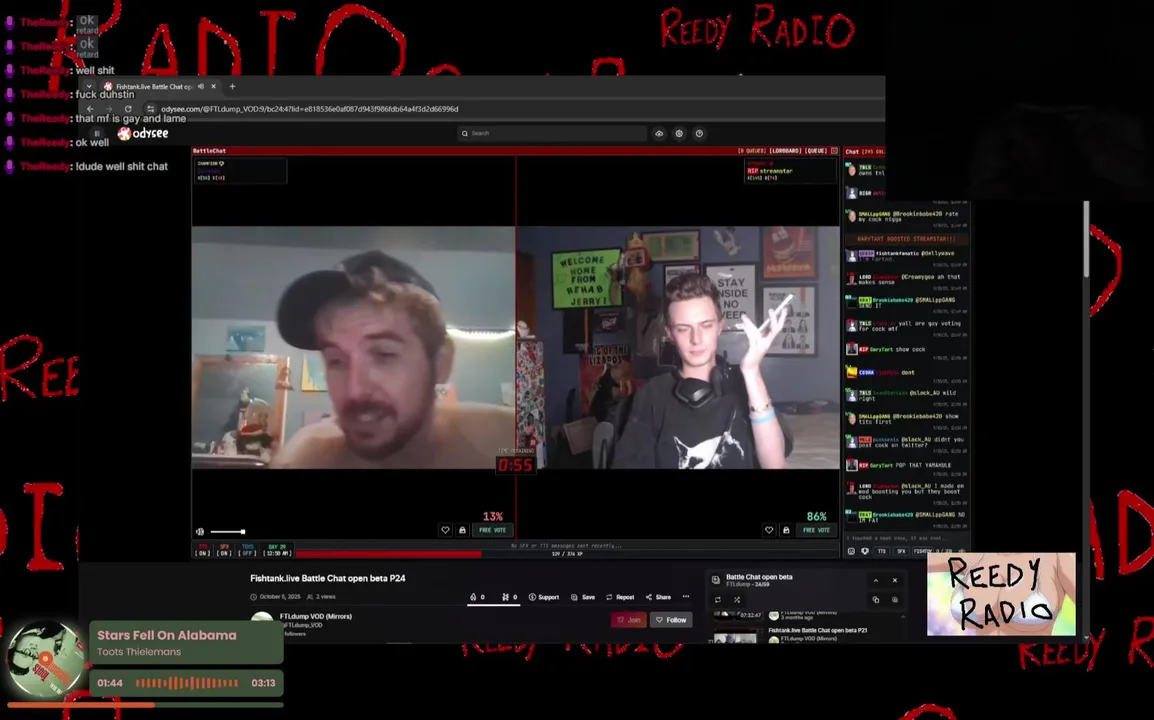Follow the FTLdump VOD channel

point(670,620)
